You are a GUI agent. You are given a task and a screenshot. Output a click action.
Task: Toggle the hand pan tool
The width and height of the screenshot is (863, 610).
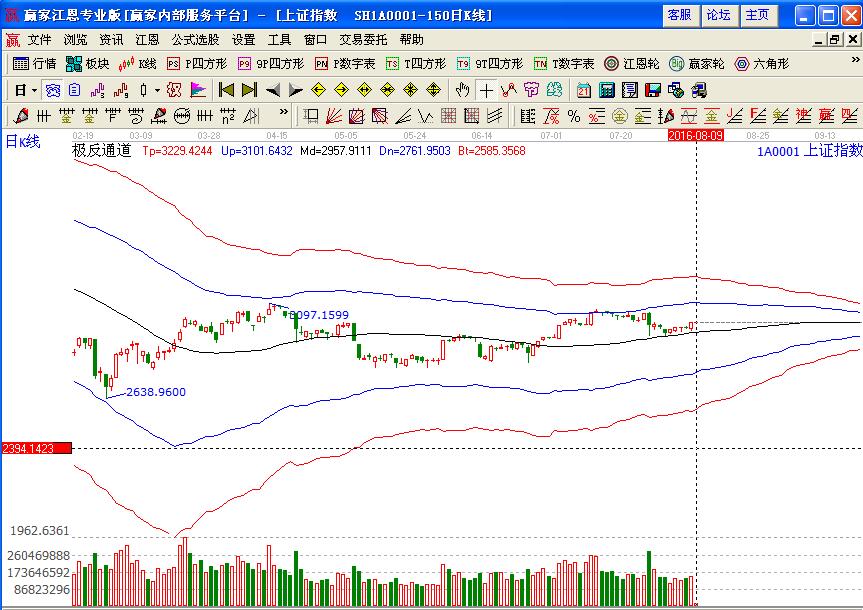click(462, 90)
